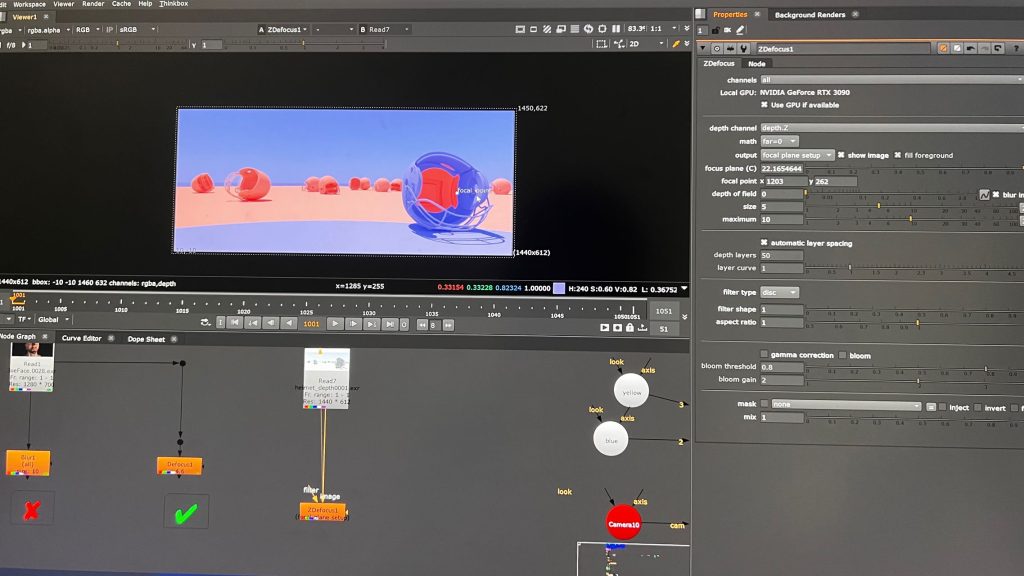
Task: Click the orange node color tile icon
Action: pyautogui.click(x=943, y=48)
